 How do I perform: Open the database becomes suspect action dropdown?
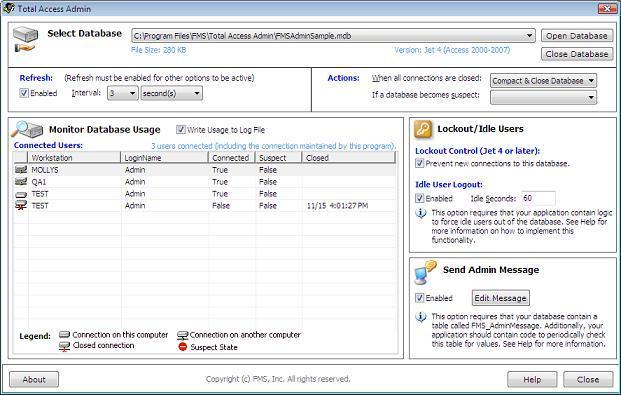coord(591,97)
